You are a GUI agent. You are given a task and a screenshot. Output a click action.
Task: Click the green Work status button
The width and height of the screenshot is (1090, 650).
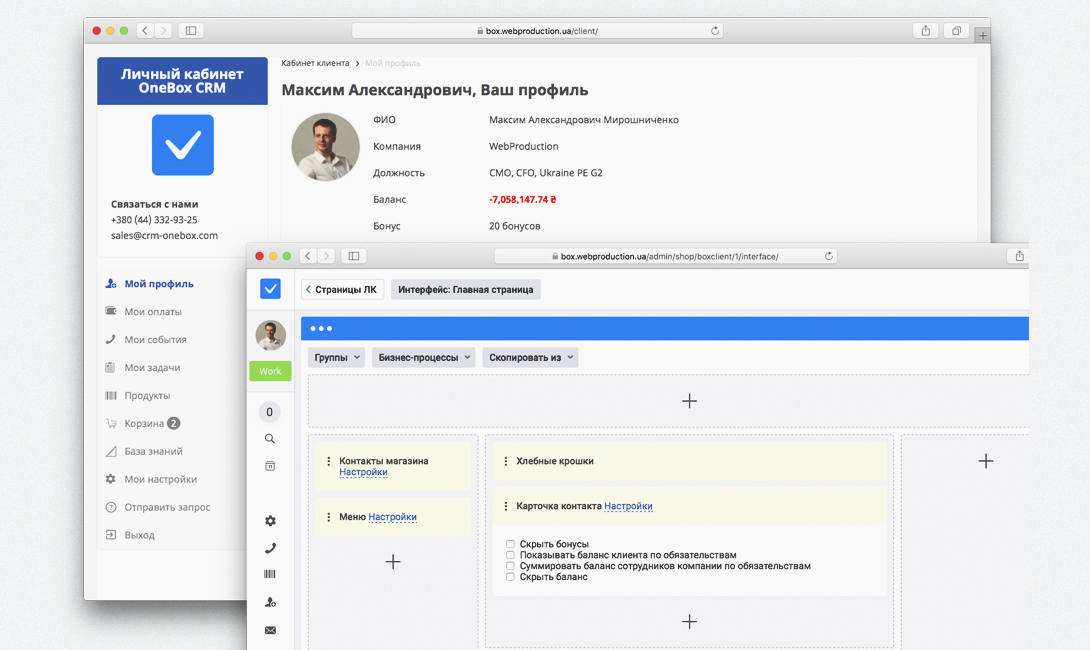click(270, 371)
